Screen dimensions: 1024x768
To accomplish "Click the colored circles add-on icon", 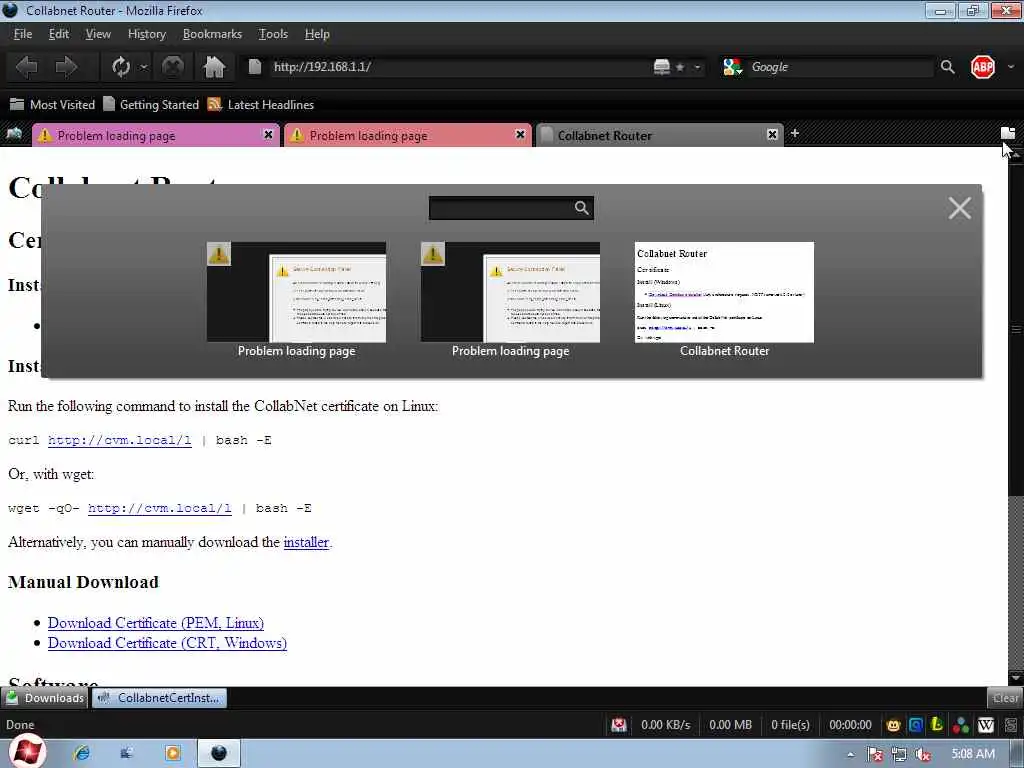I will [961, 725].
